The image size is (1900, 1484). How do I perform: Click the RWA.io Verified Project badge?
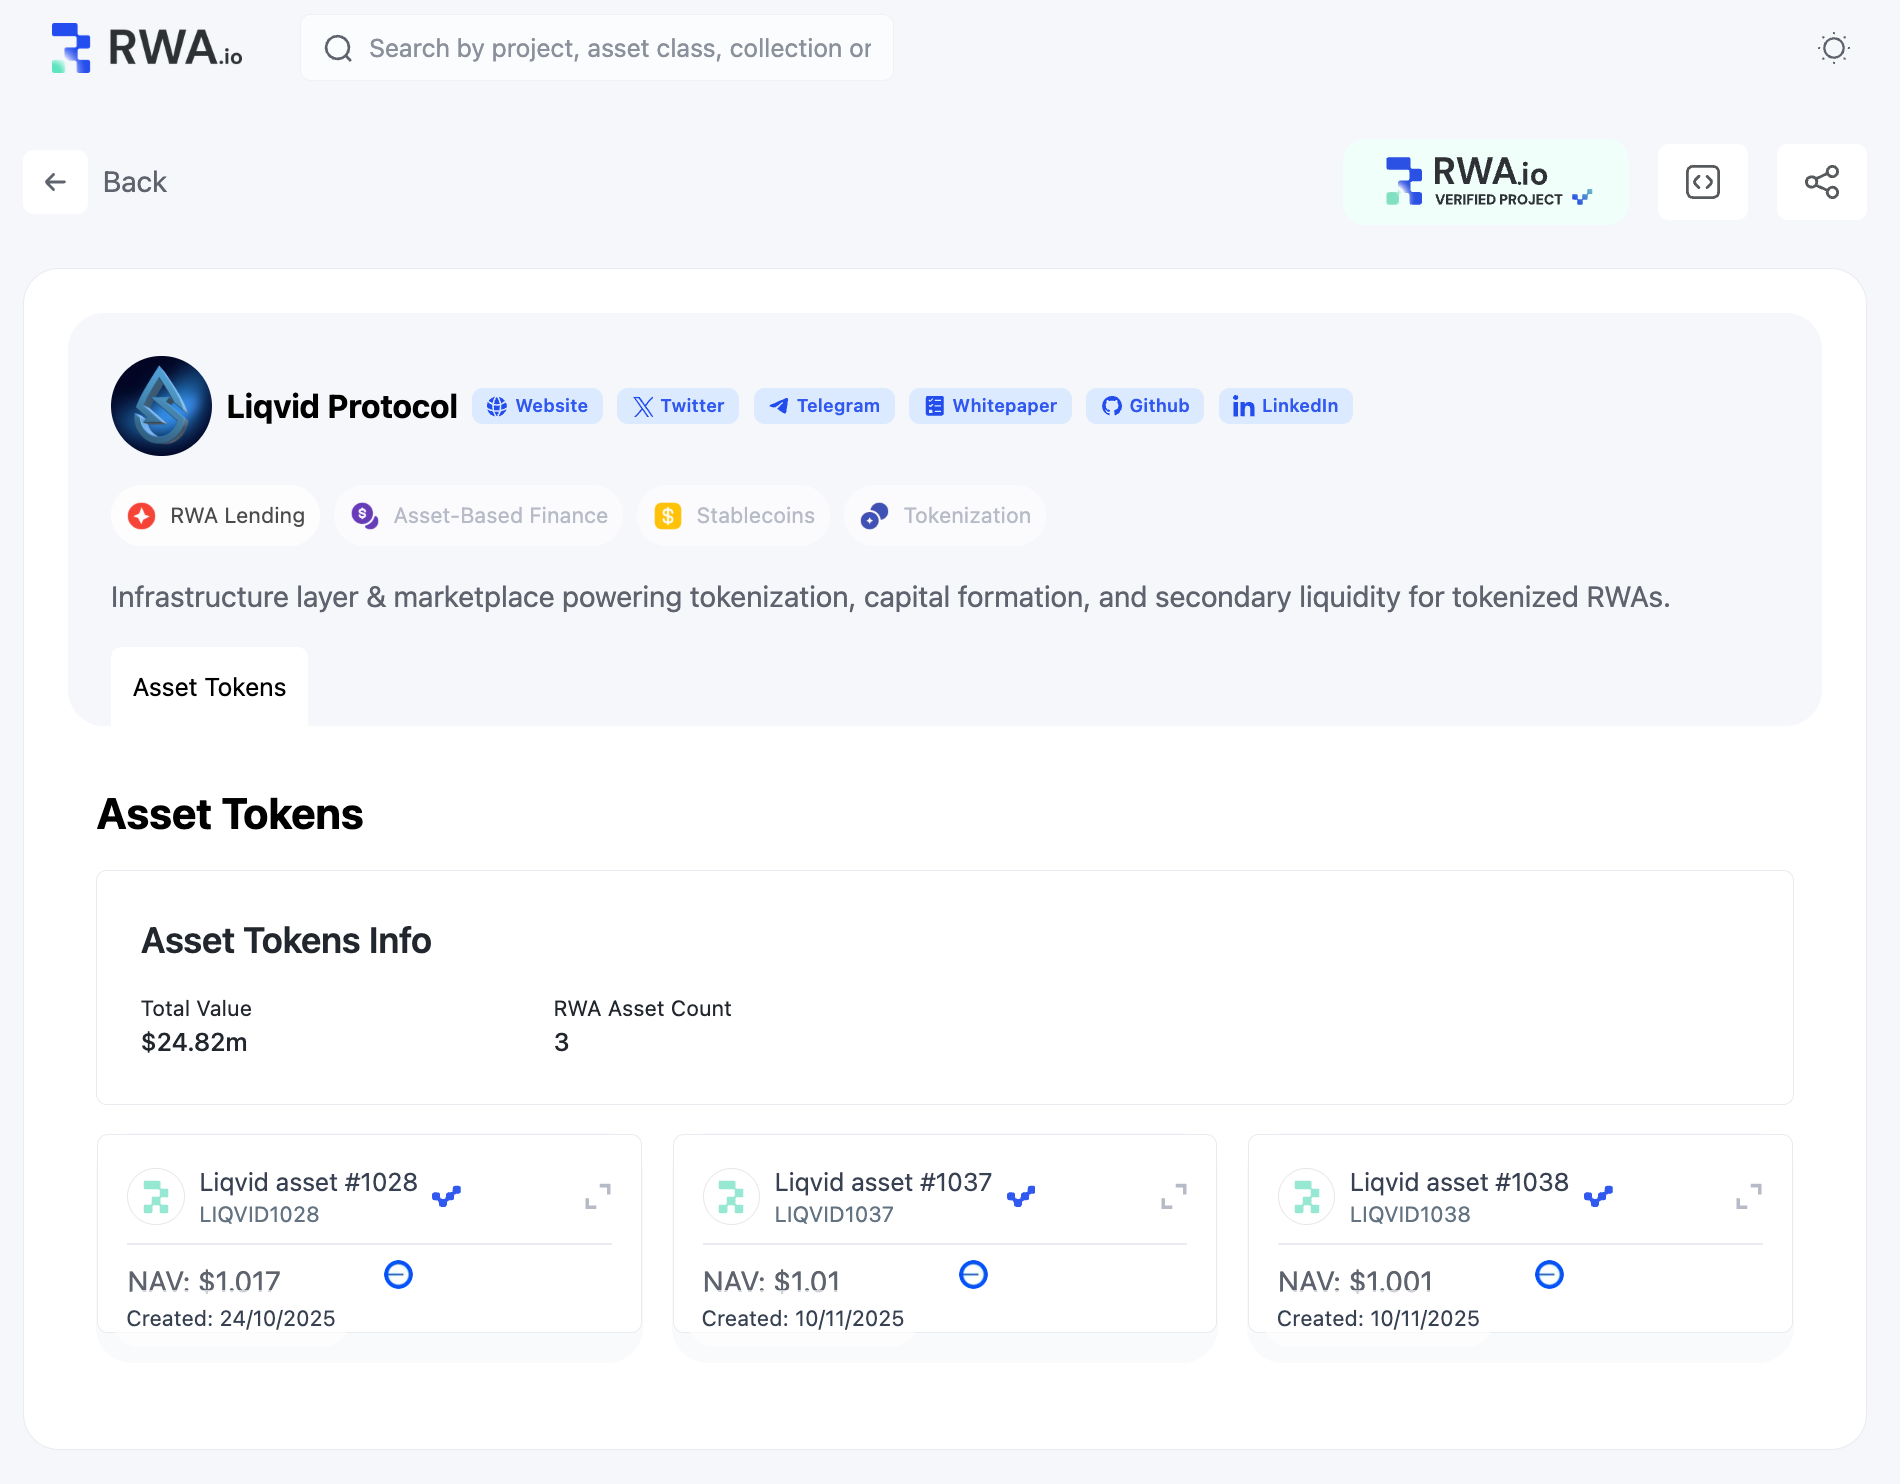(1486, 182)
